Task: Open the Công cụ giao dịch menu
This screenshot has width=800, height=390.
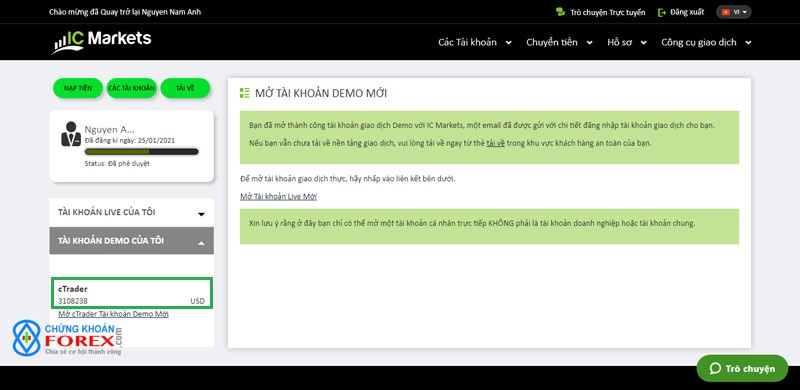Action: [706, 42]
